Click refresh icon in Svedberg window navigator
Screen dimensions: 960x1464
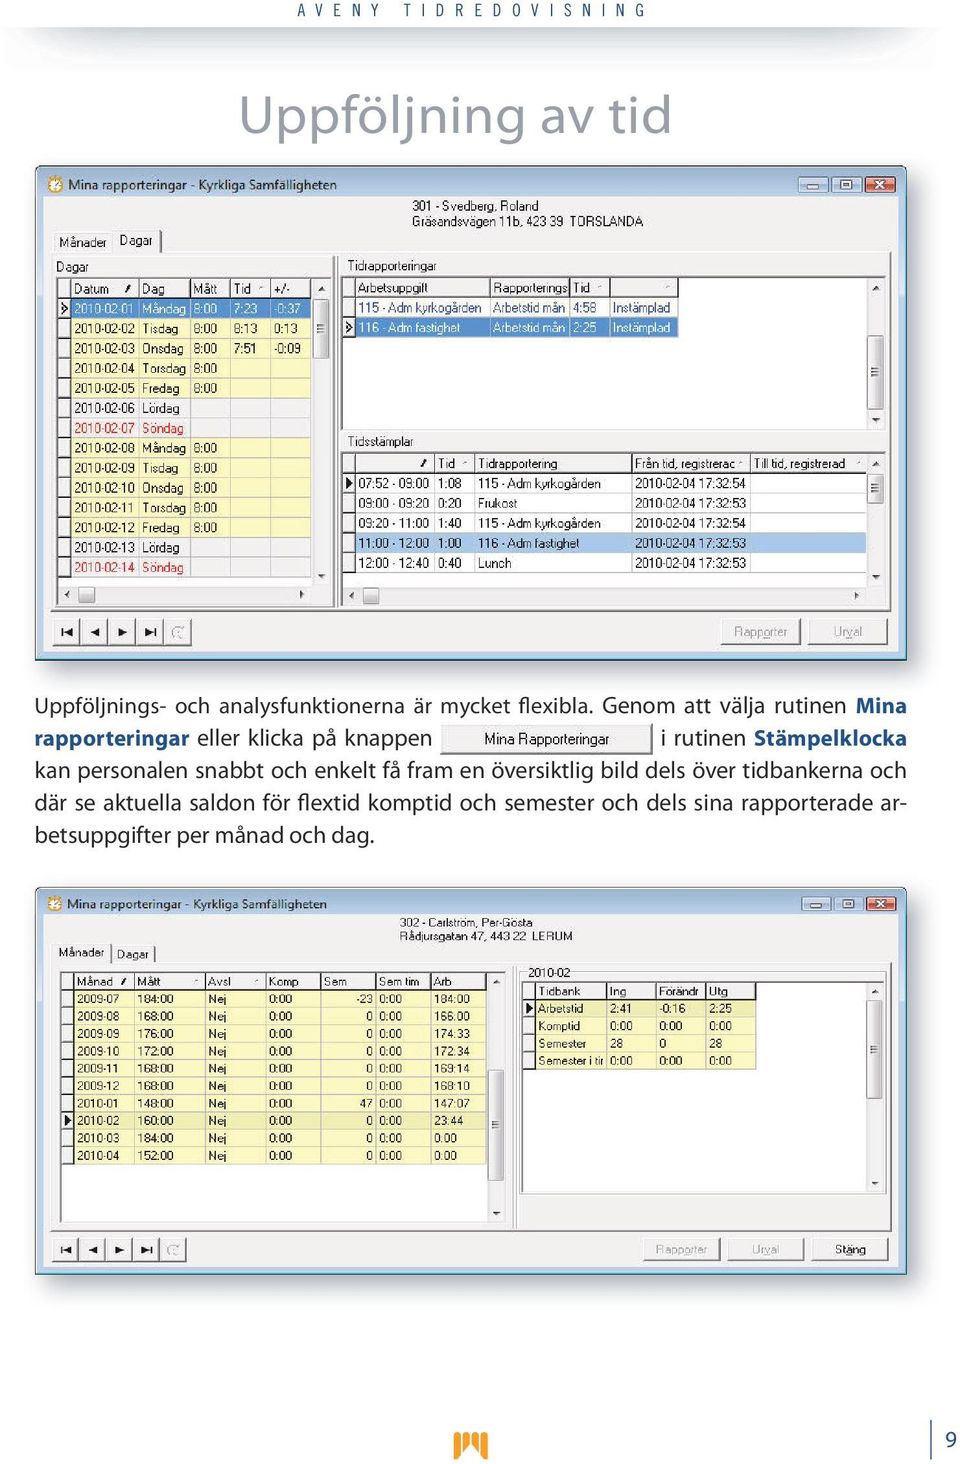click(x=178, y=632)
